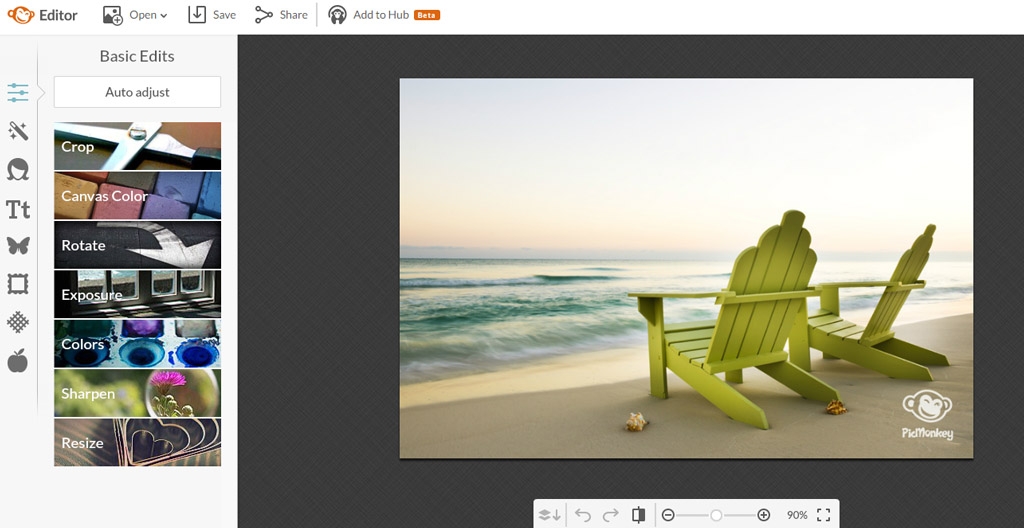Toggle fullscreen view icon

click(824, 515)
